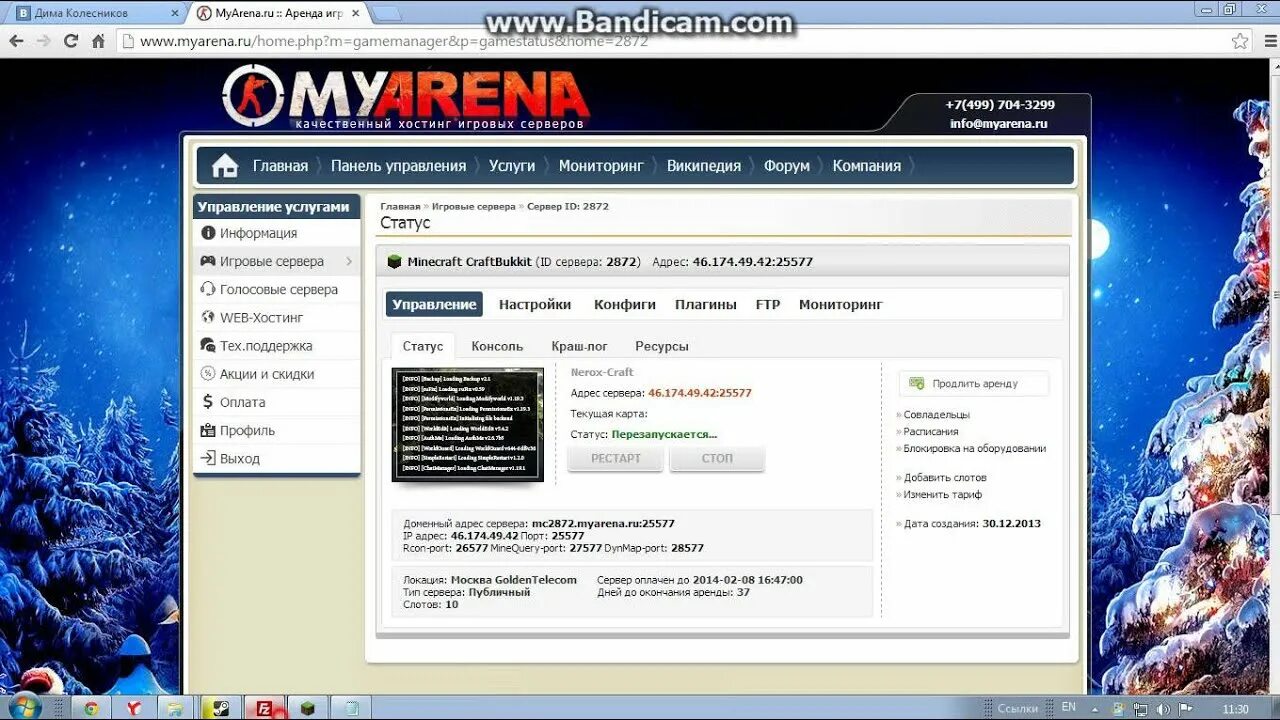Open the Услуги menu
The width and height of the screenshot is (1280, 720).
512,166
